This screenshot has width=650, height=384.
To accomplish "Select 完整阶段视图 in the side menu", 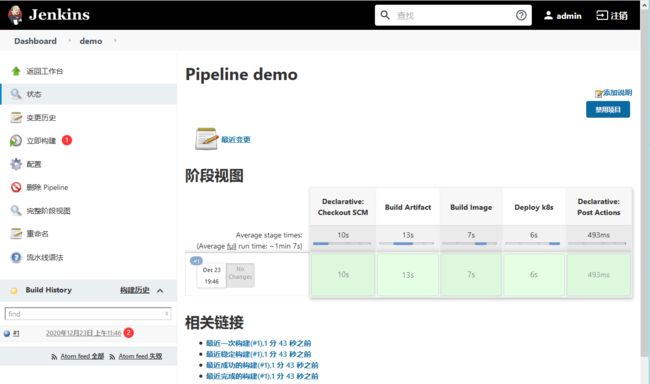I will coord(49,211).
